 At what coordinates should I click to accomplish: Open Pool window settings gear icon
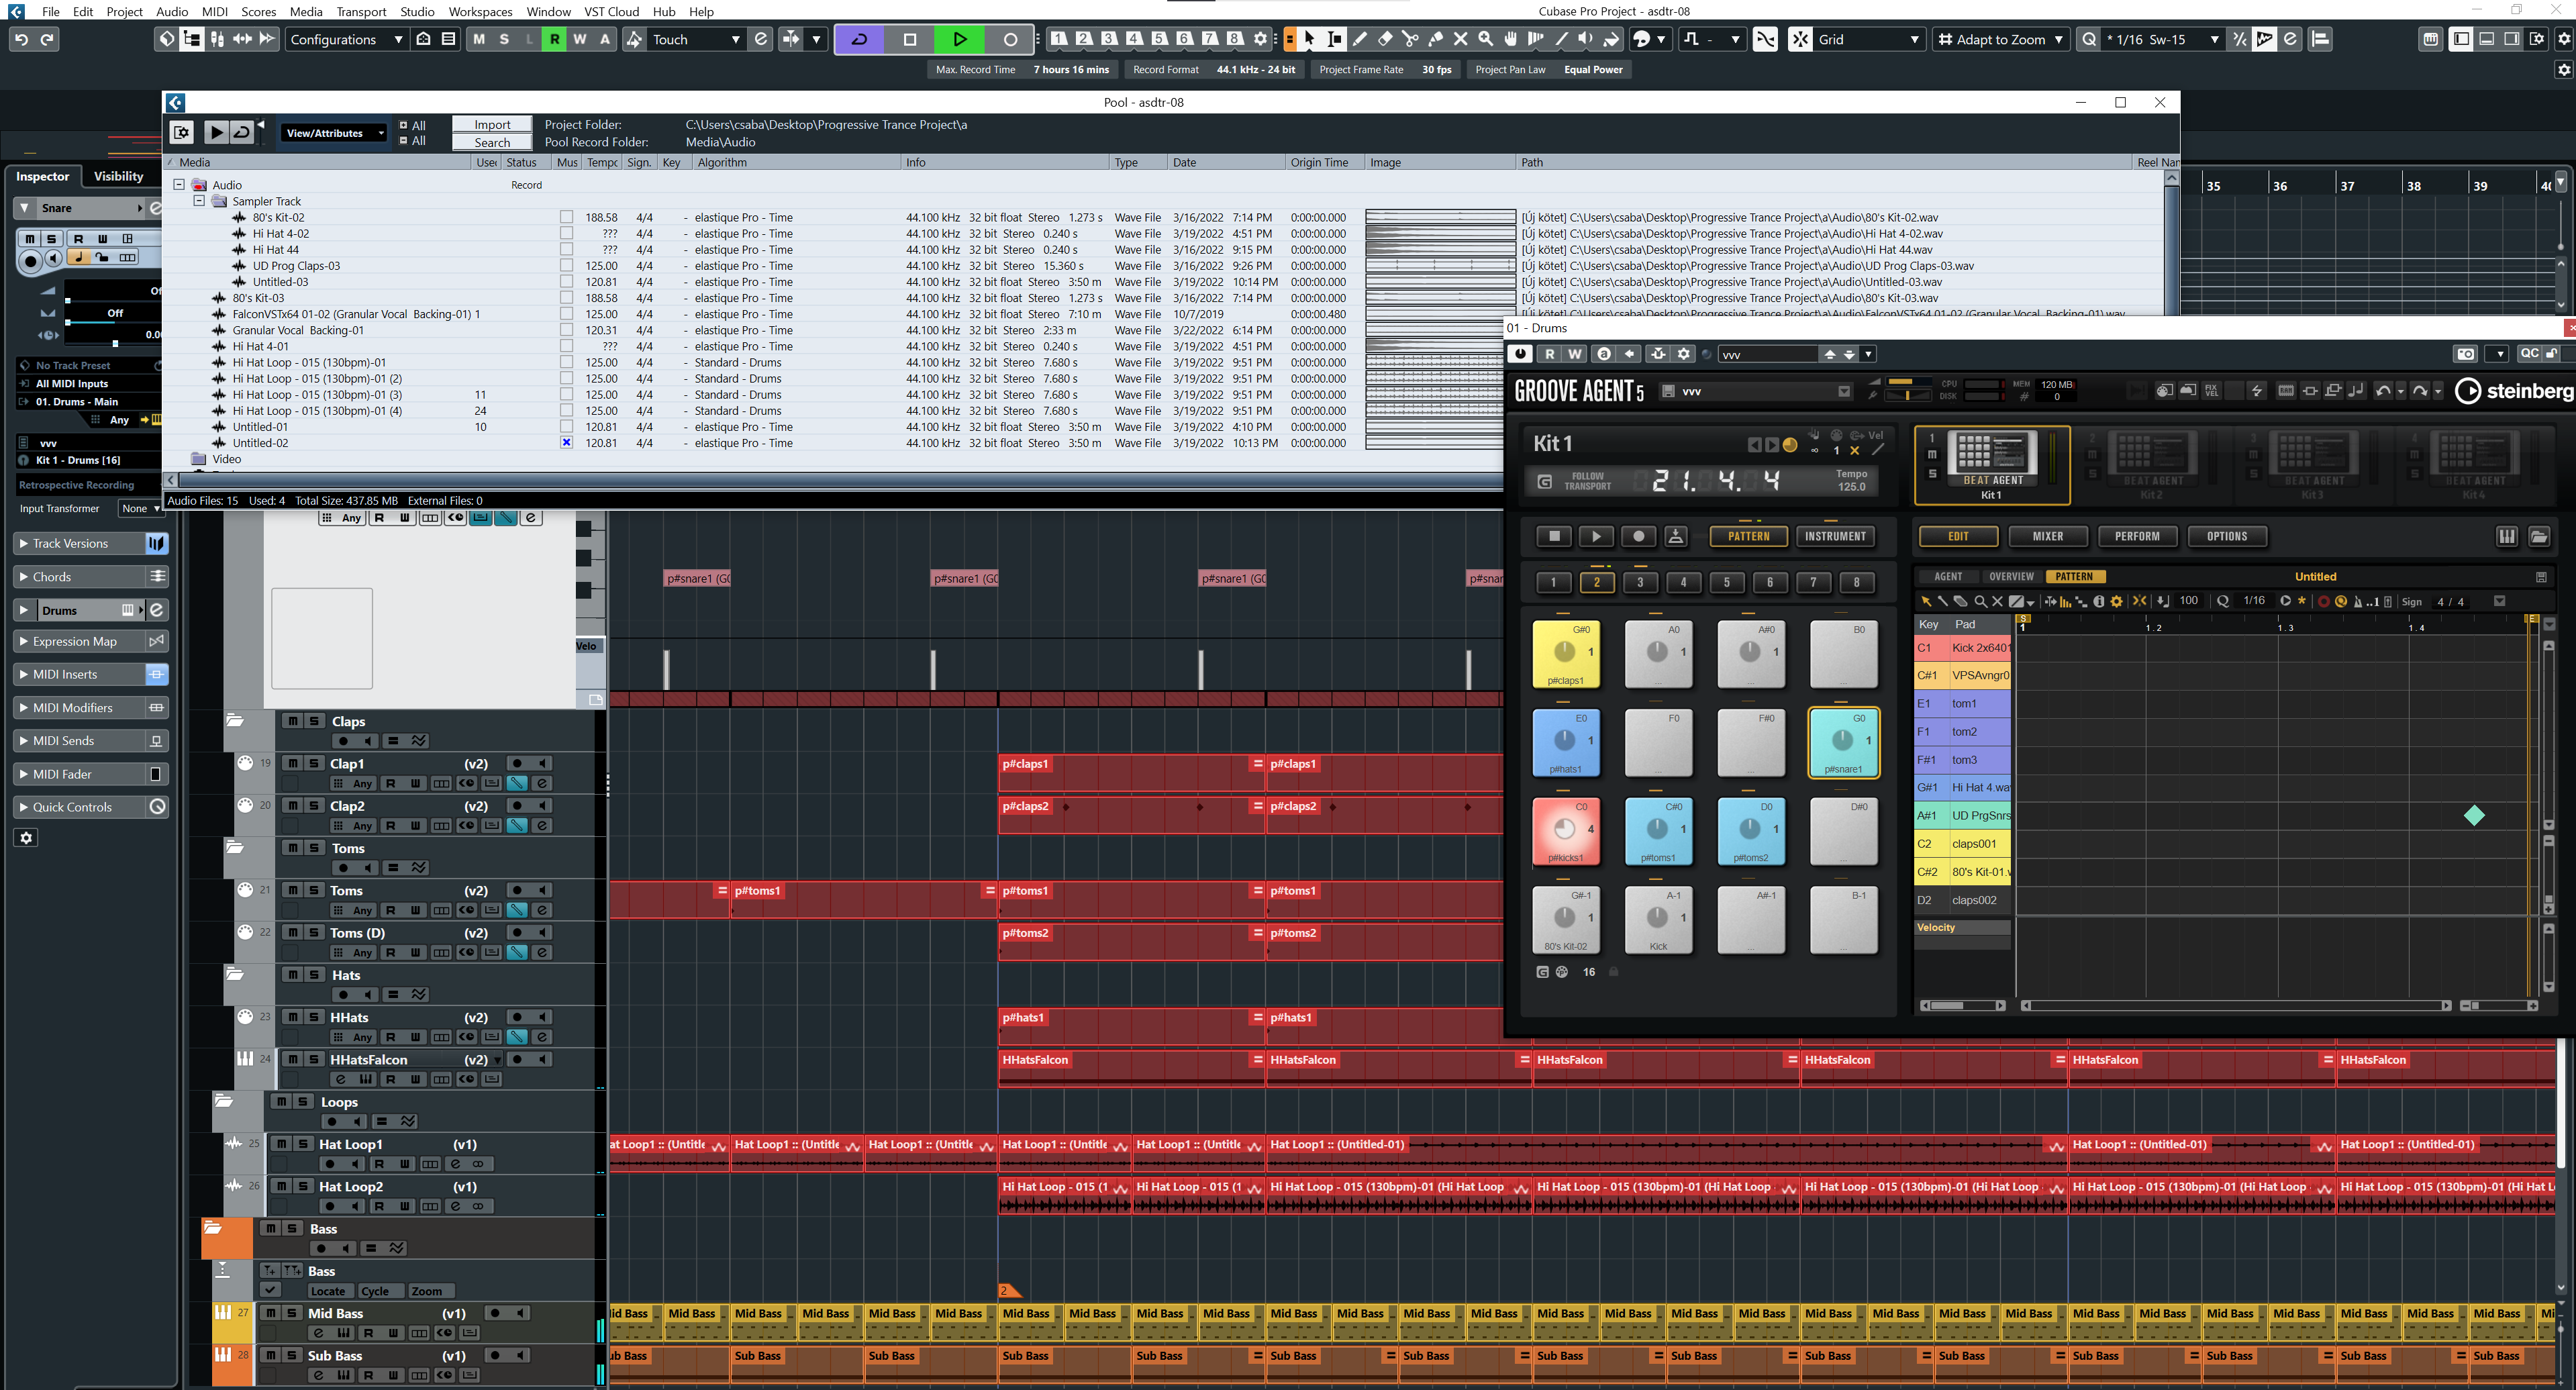pyautogui.click(x=181, y=132)
